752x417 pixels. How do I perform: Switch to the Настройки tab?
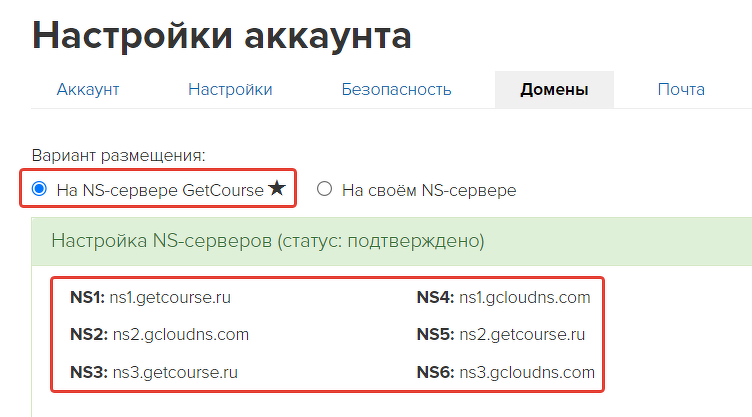click(x=230, y=90)
